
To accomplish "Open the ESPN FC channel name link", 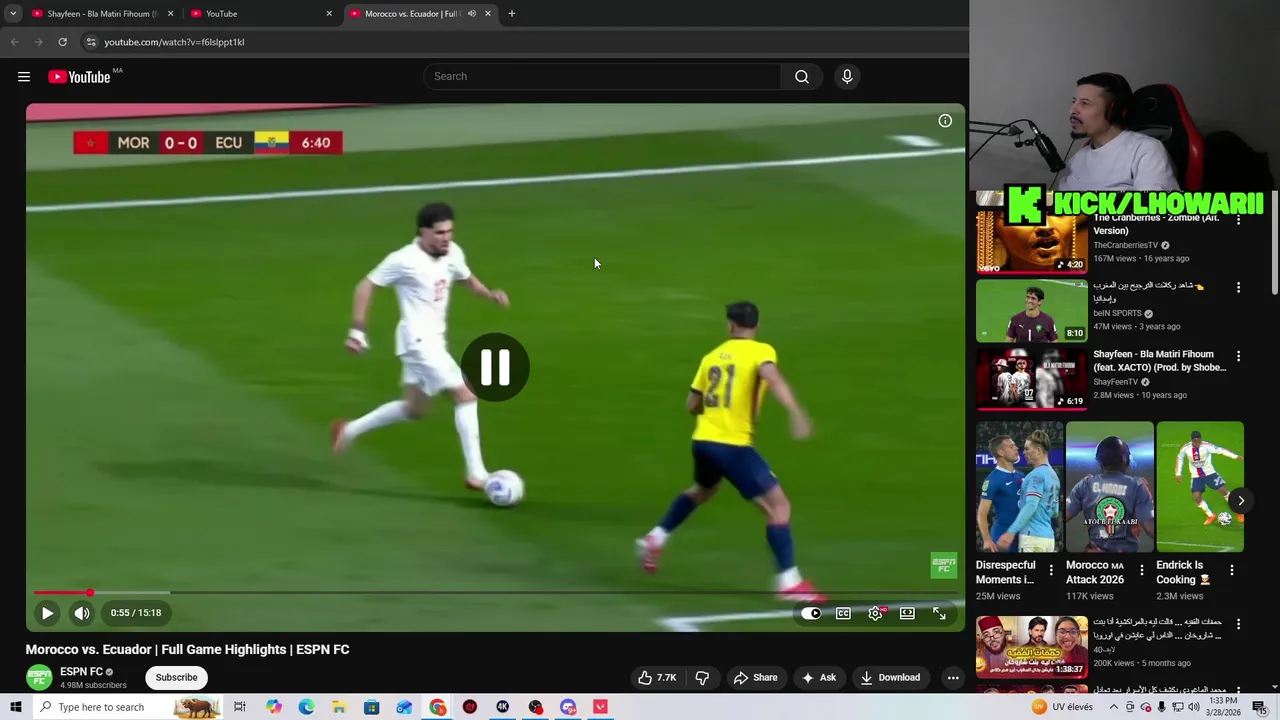I will pos(81,672).
